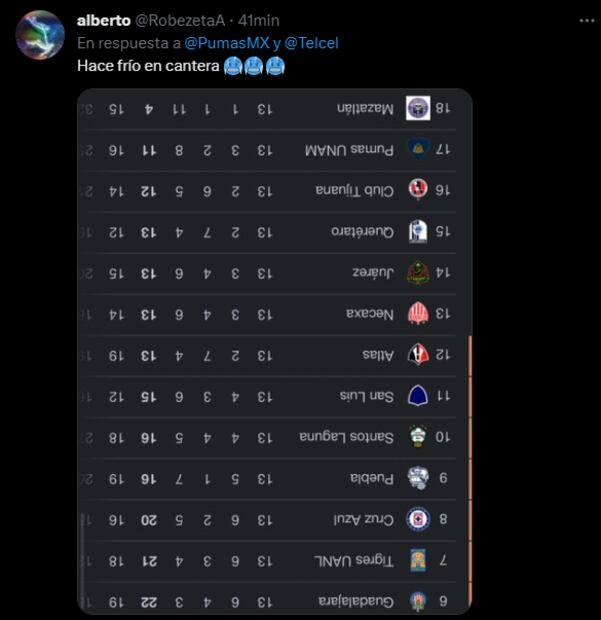Screen dimensions: 601x620
Task: Open the tweet's more options menu
Action: [x=583, y=20]
